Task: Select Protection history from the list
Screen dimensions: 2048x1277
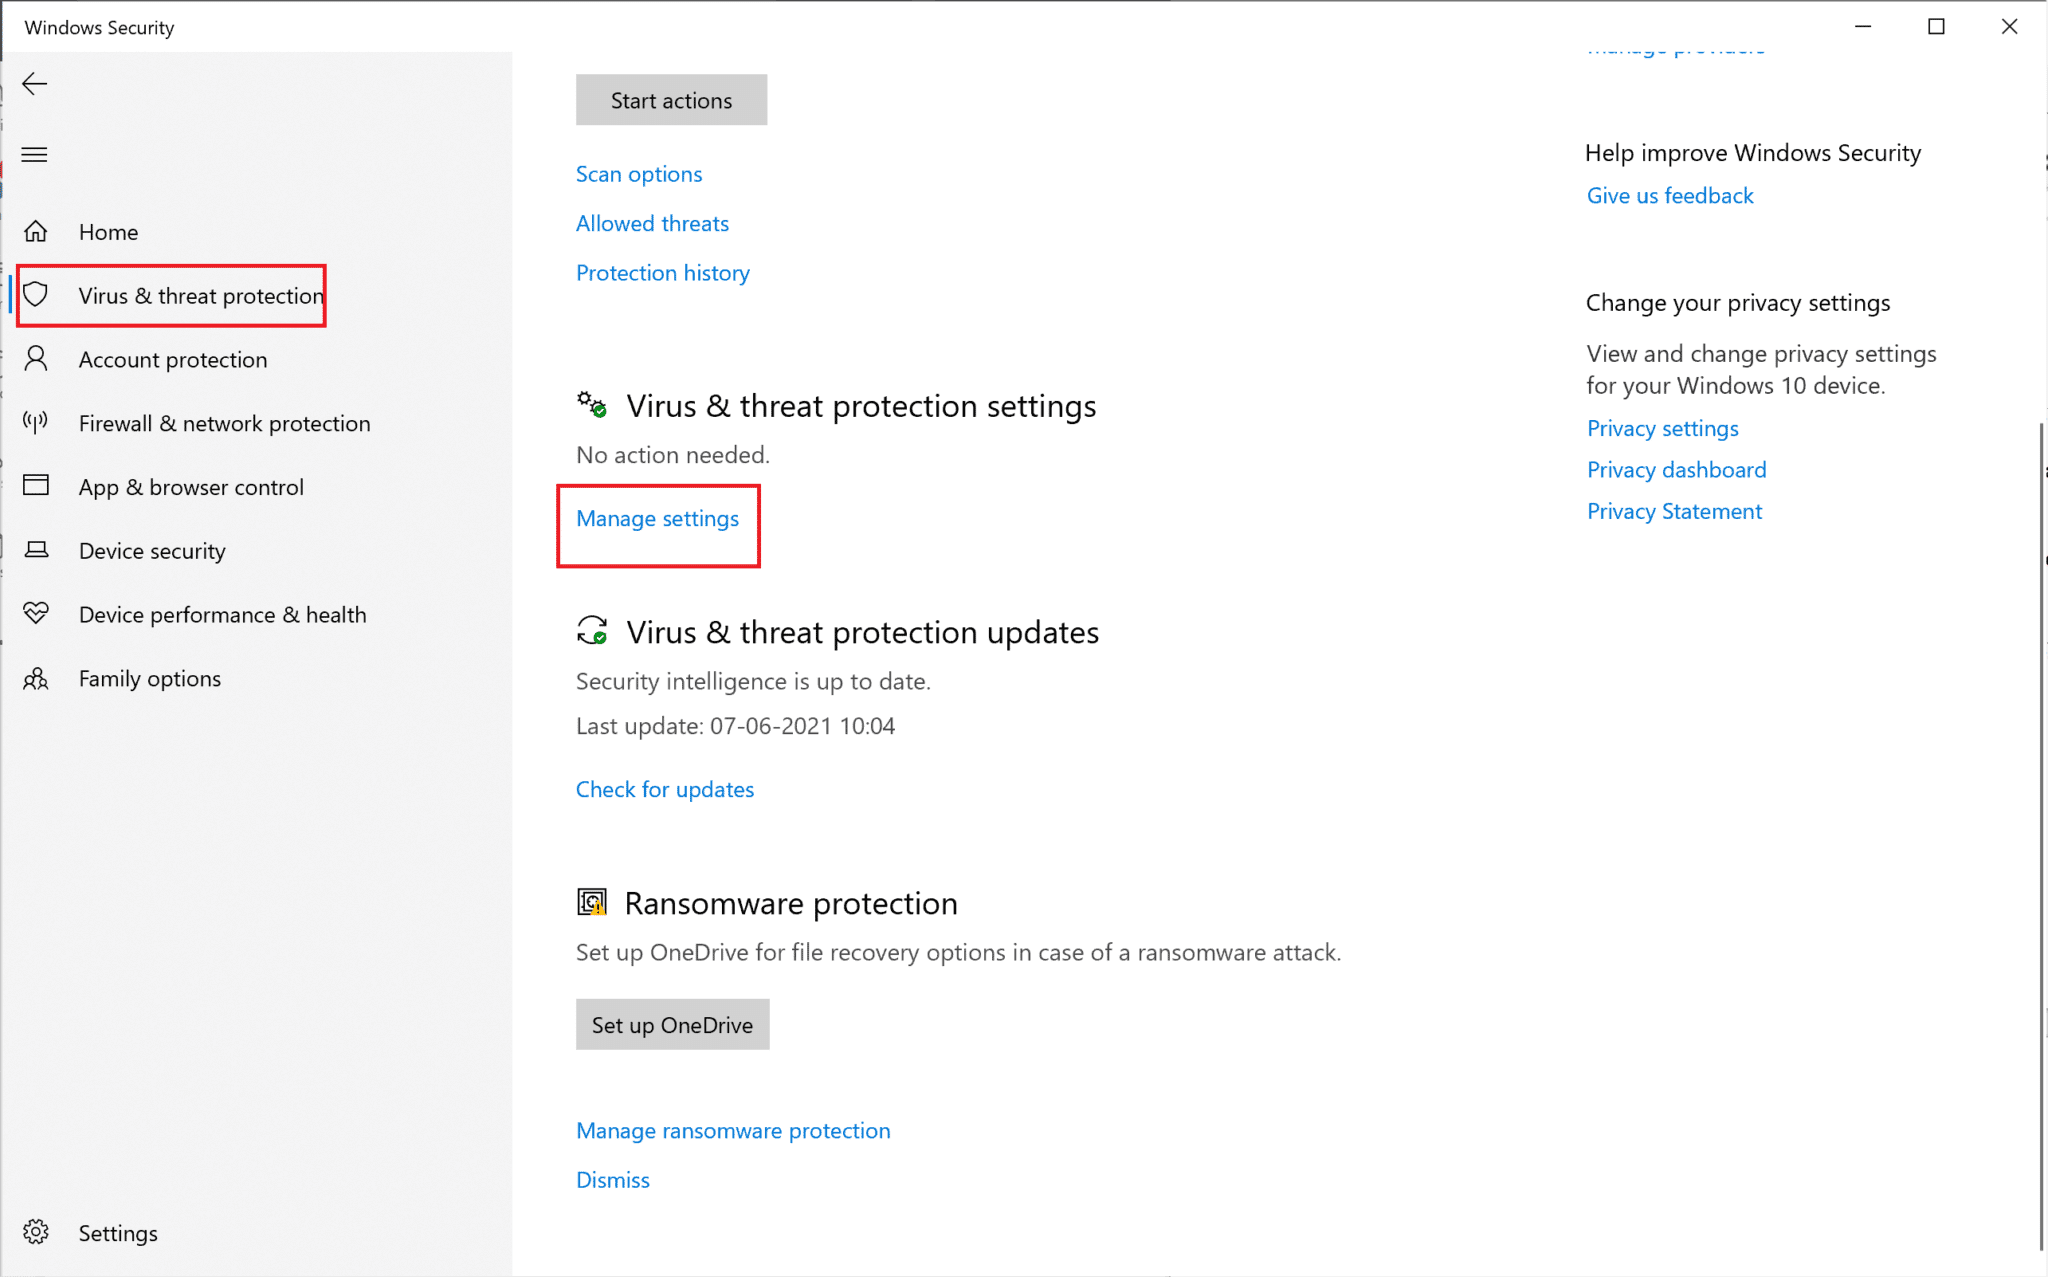Action: pyautogui.click(x=664, y=272)
